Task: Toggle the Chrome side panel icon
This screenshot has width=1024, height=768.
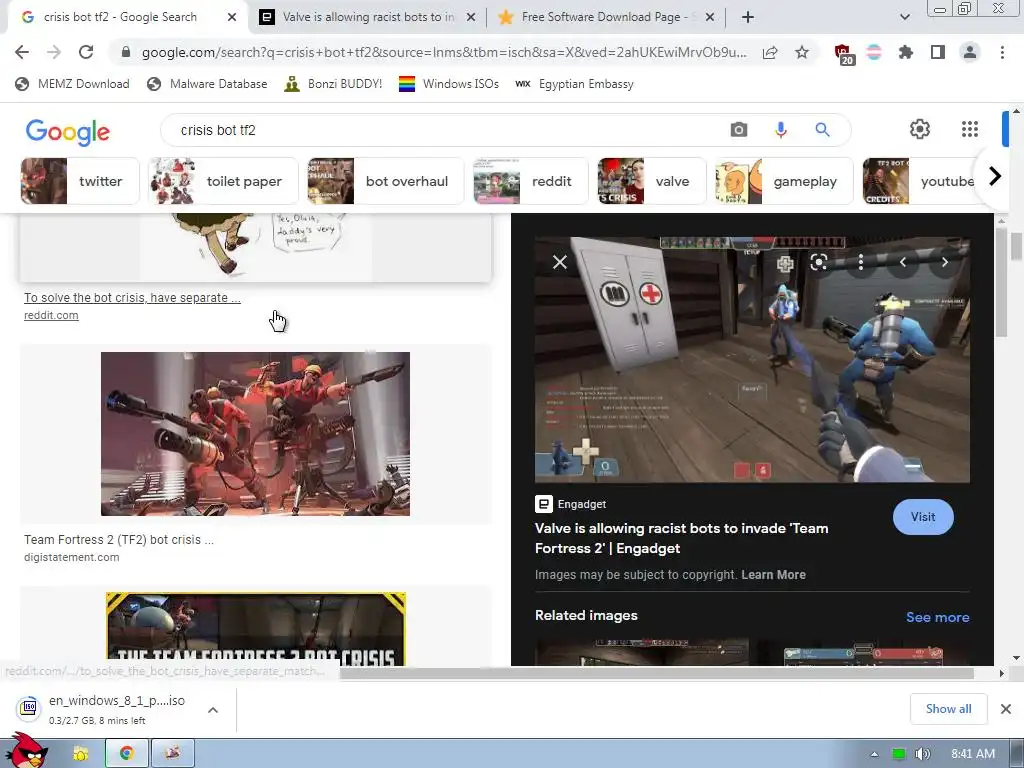Action: click(938, 52)
